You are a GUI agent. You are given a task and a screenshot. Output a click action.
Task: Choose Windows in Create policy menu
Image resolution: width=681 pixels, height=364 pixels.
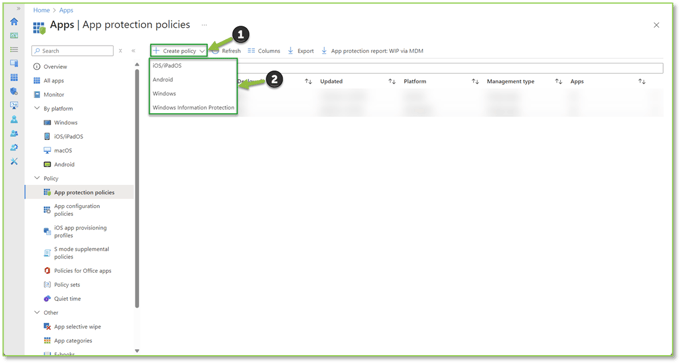(164, 93)
